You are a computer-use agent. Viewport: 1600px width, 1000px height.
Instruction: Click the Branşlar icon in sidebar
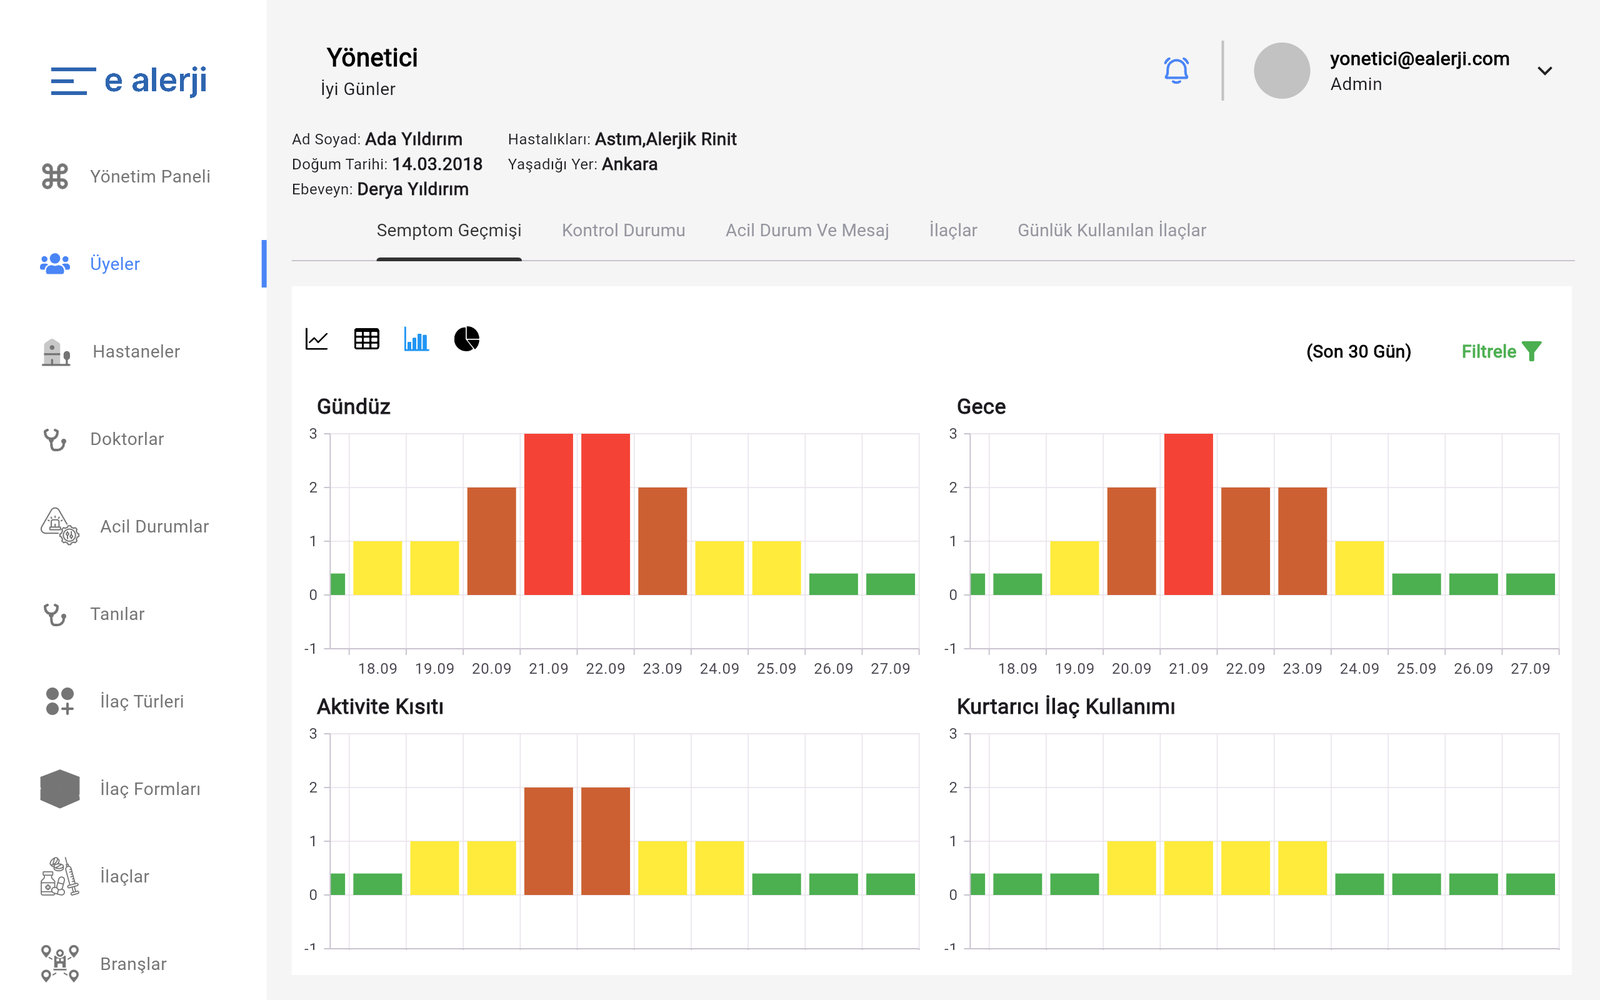(x=60, y=963)
